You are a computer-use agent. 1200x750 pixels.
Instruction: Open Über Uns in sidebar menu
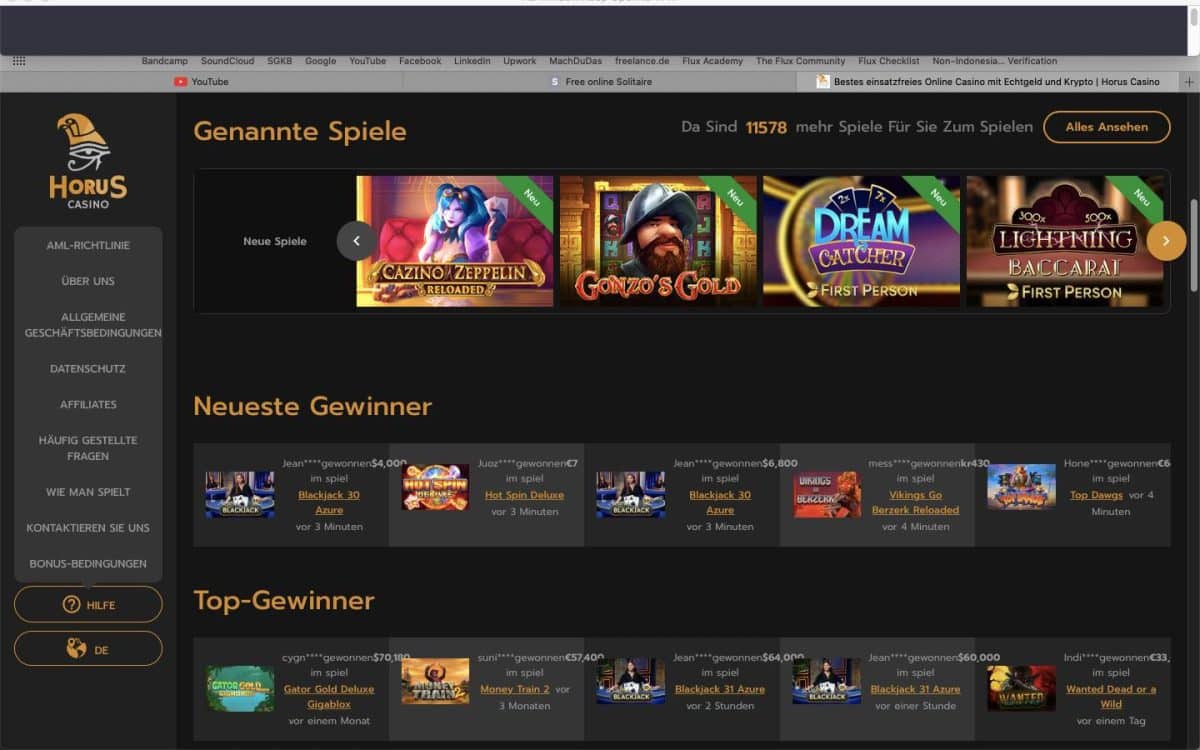point(88,281)
